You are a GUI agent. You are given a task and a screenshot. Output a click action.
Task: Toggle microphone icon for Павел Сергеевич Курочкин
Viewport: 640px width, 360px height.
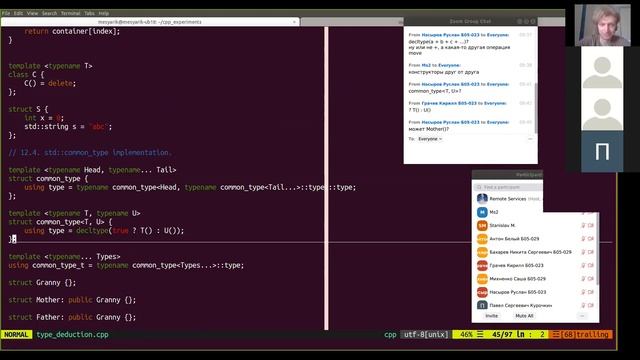pyautogui.click(x=583, y=305)
